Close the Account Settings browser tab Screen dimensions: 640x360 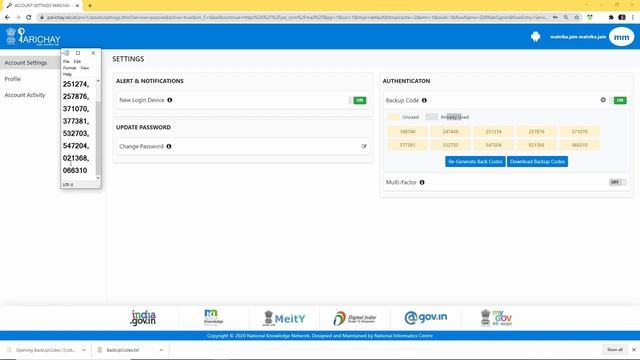(x=78, y=6)
